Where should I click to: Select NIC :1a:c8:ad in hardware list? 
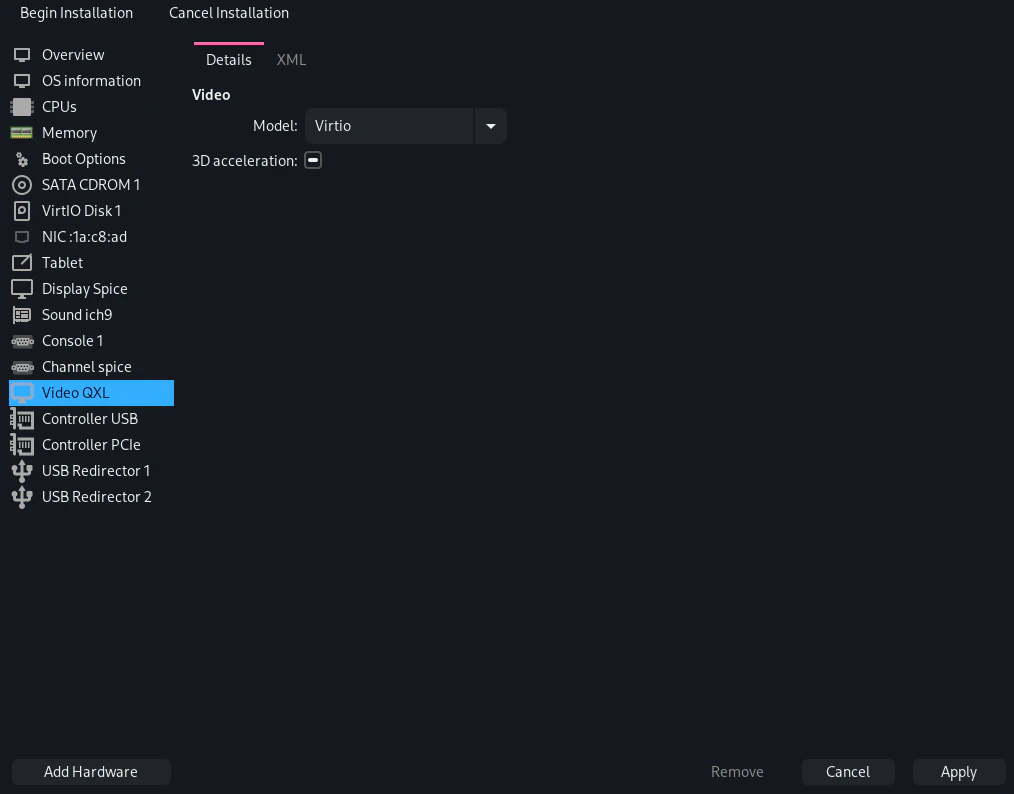point(84,237)
